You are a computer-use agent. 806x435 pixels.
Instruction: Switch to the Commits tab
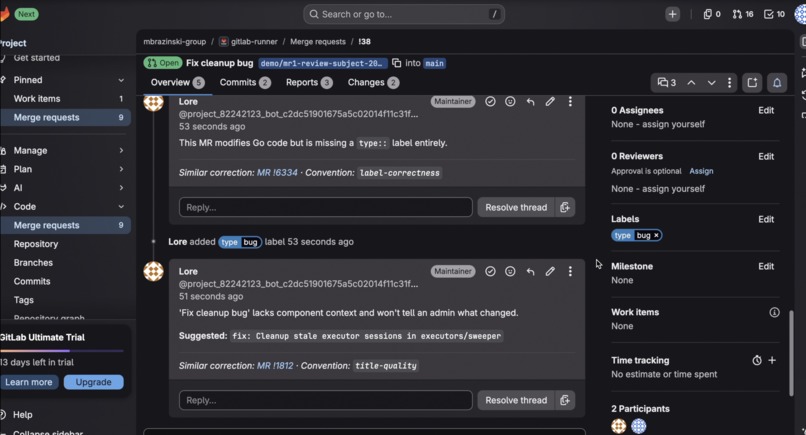245,83
